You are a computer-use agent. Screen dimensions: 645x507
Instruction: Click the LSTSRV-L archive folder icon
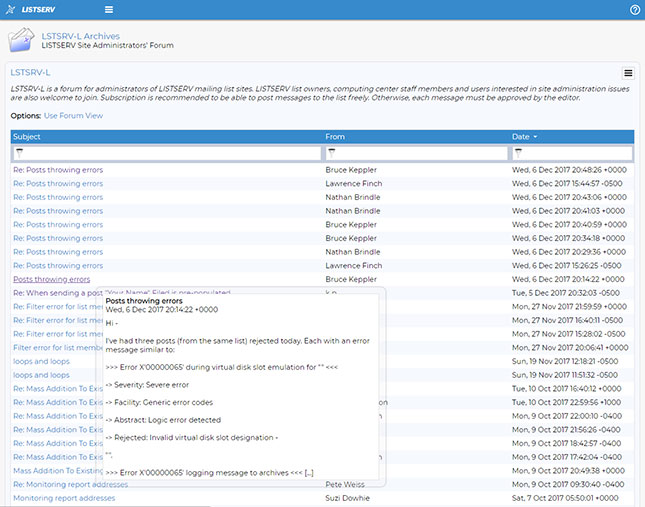[x=21, y=40]
